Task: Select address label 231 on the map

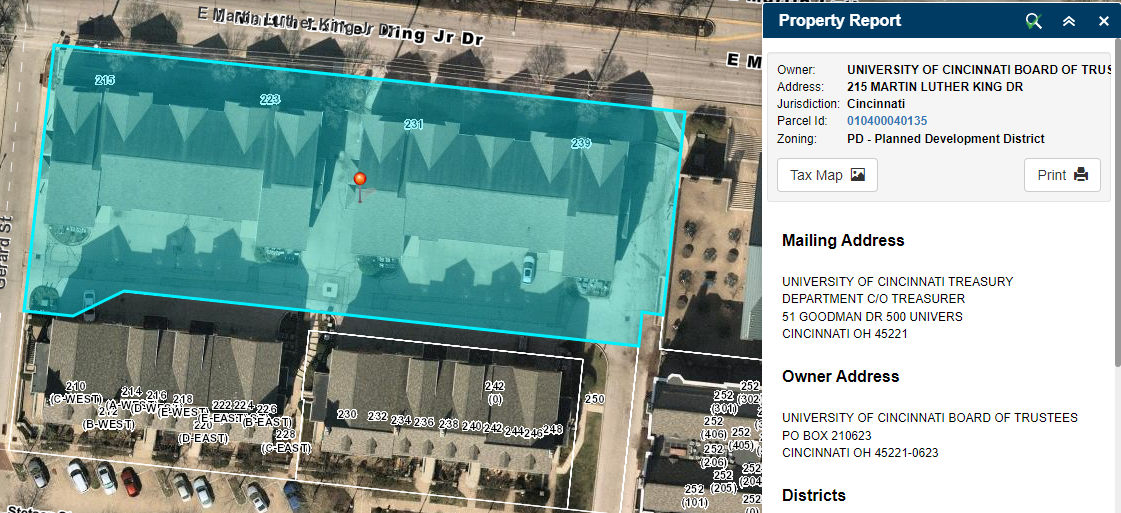Action: 414,124
